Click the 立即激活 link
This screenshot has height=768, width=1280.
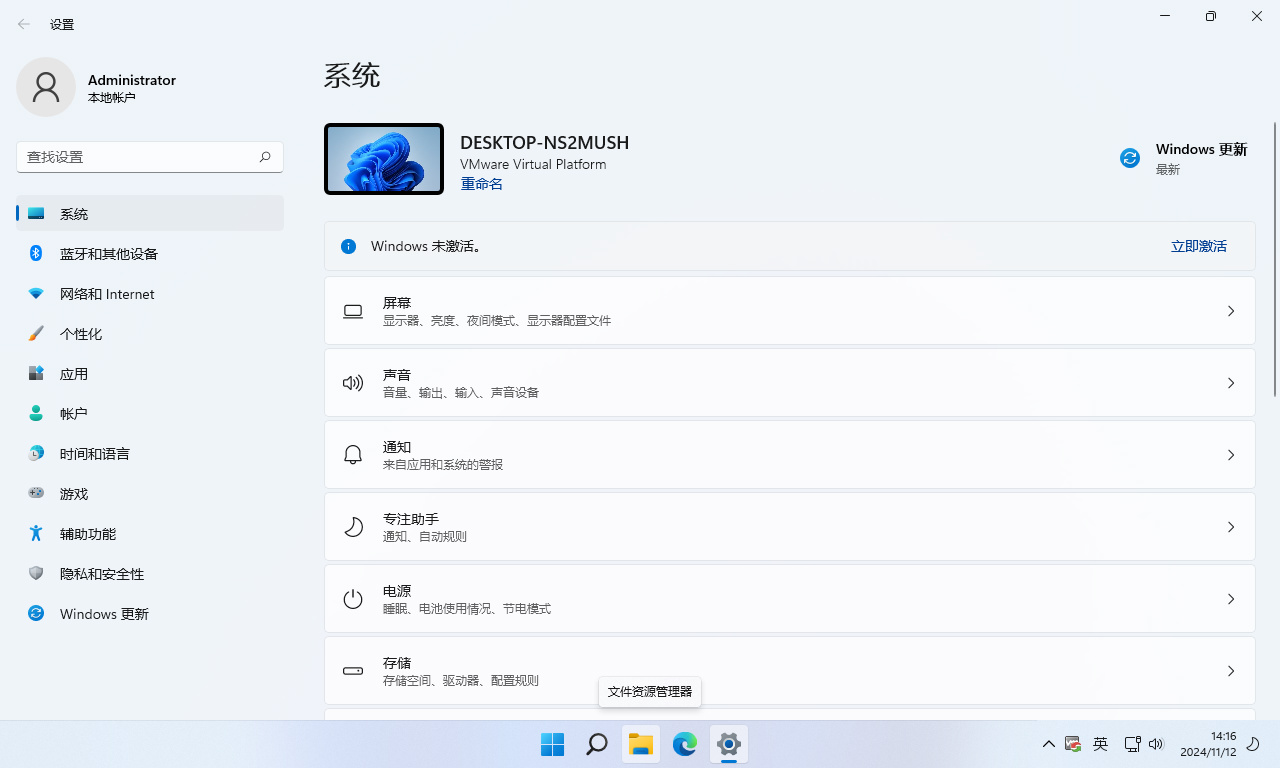[1199, 246]
